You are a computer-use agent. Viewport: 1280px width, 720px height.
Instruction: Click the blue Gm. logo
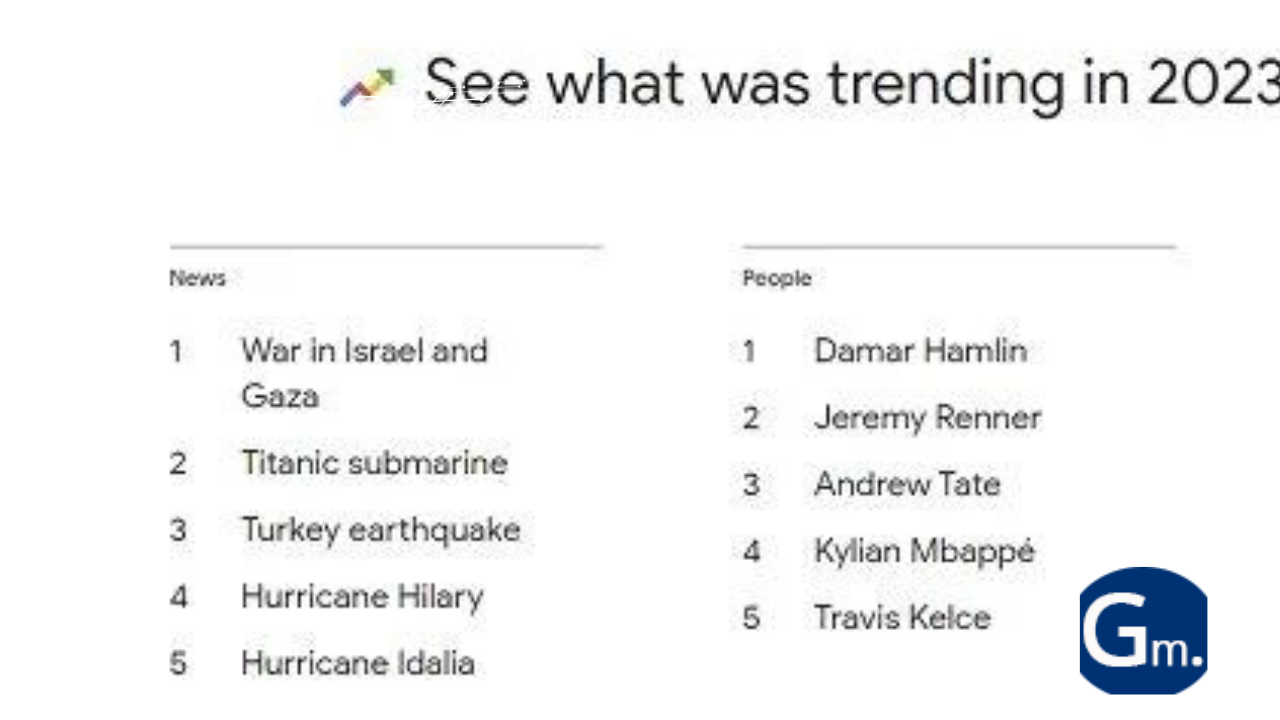[x=1143, y=631]
